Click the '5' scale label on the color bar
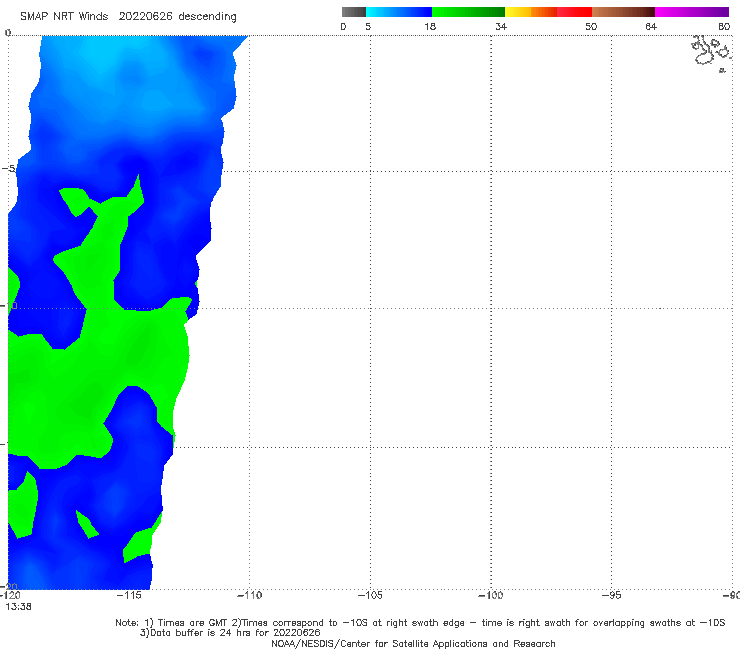The width and height of the screenshot is (740, 650). click(368, 26)
